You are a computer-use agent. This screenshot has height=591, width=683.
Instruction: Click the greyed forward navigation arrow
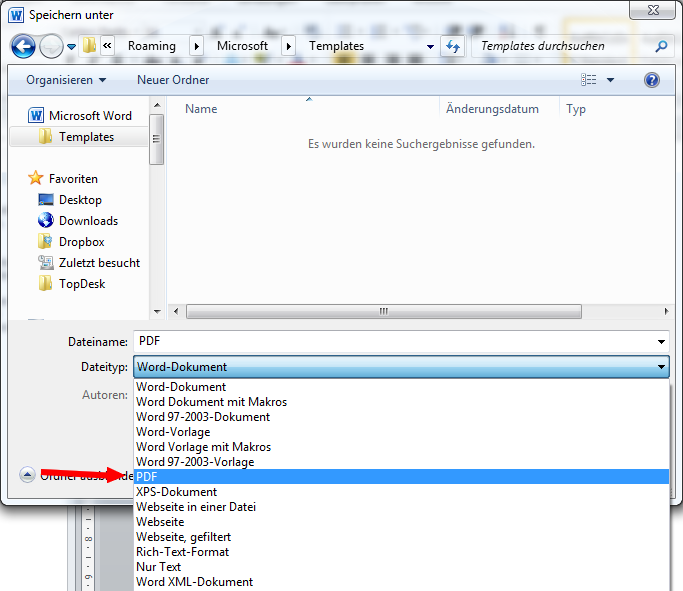[51, 46]
